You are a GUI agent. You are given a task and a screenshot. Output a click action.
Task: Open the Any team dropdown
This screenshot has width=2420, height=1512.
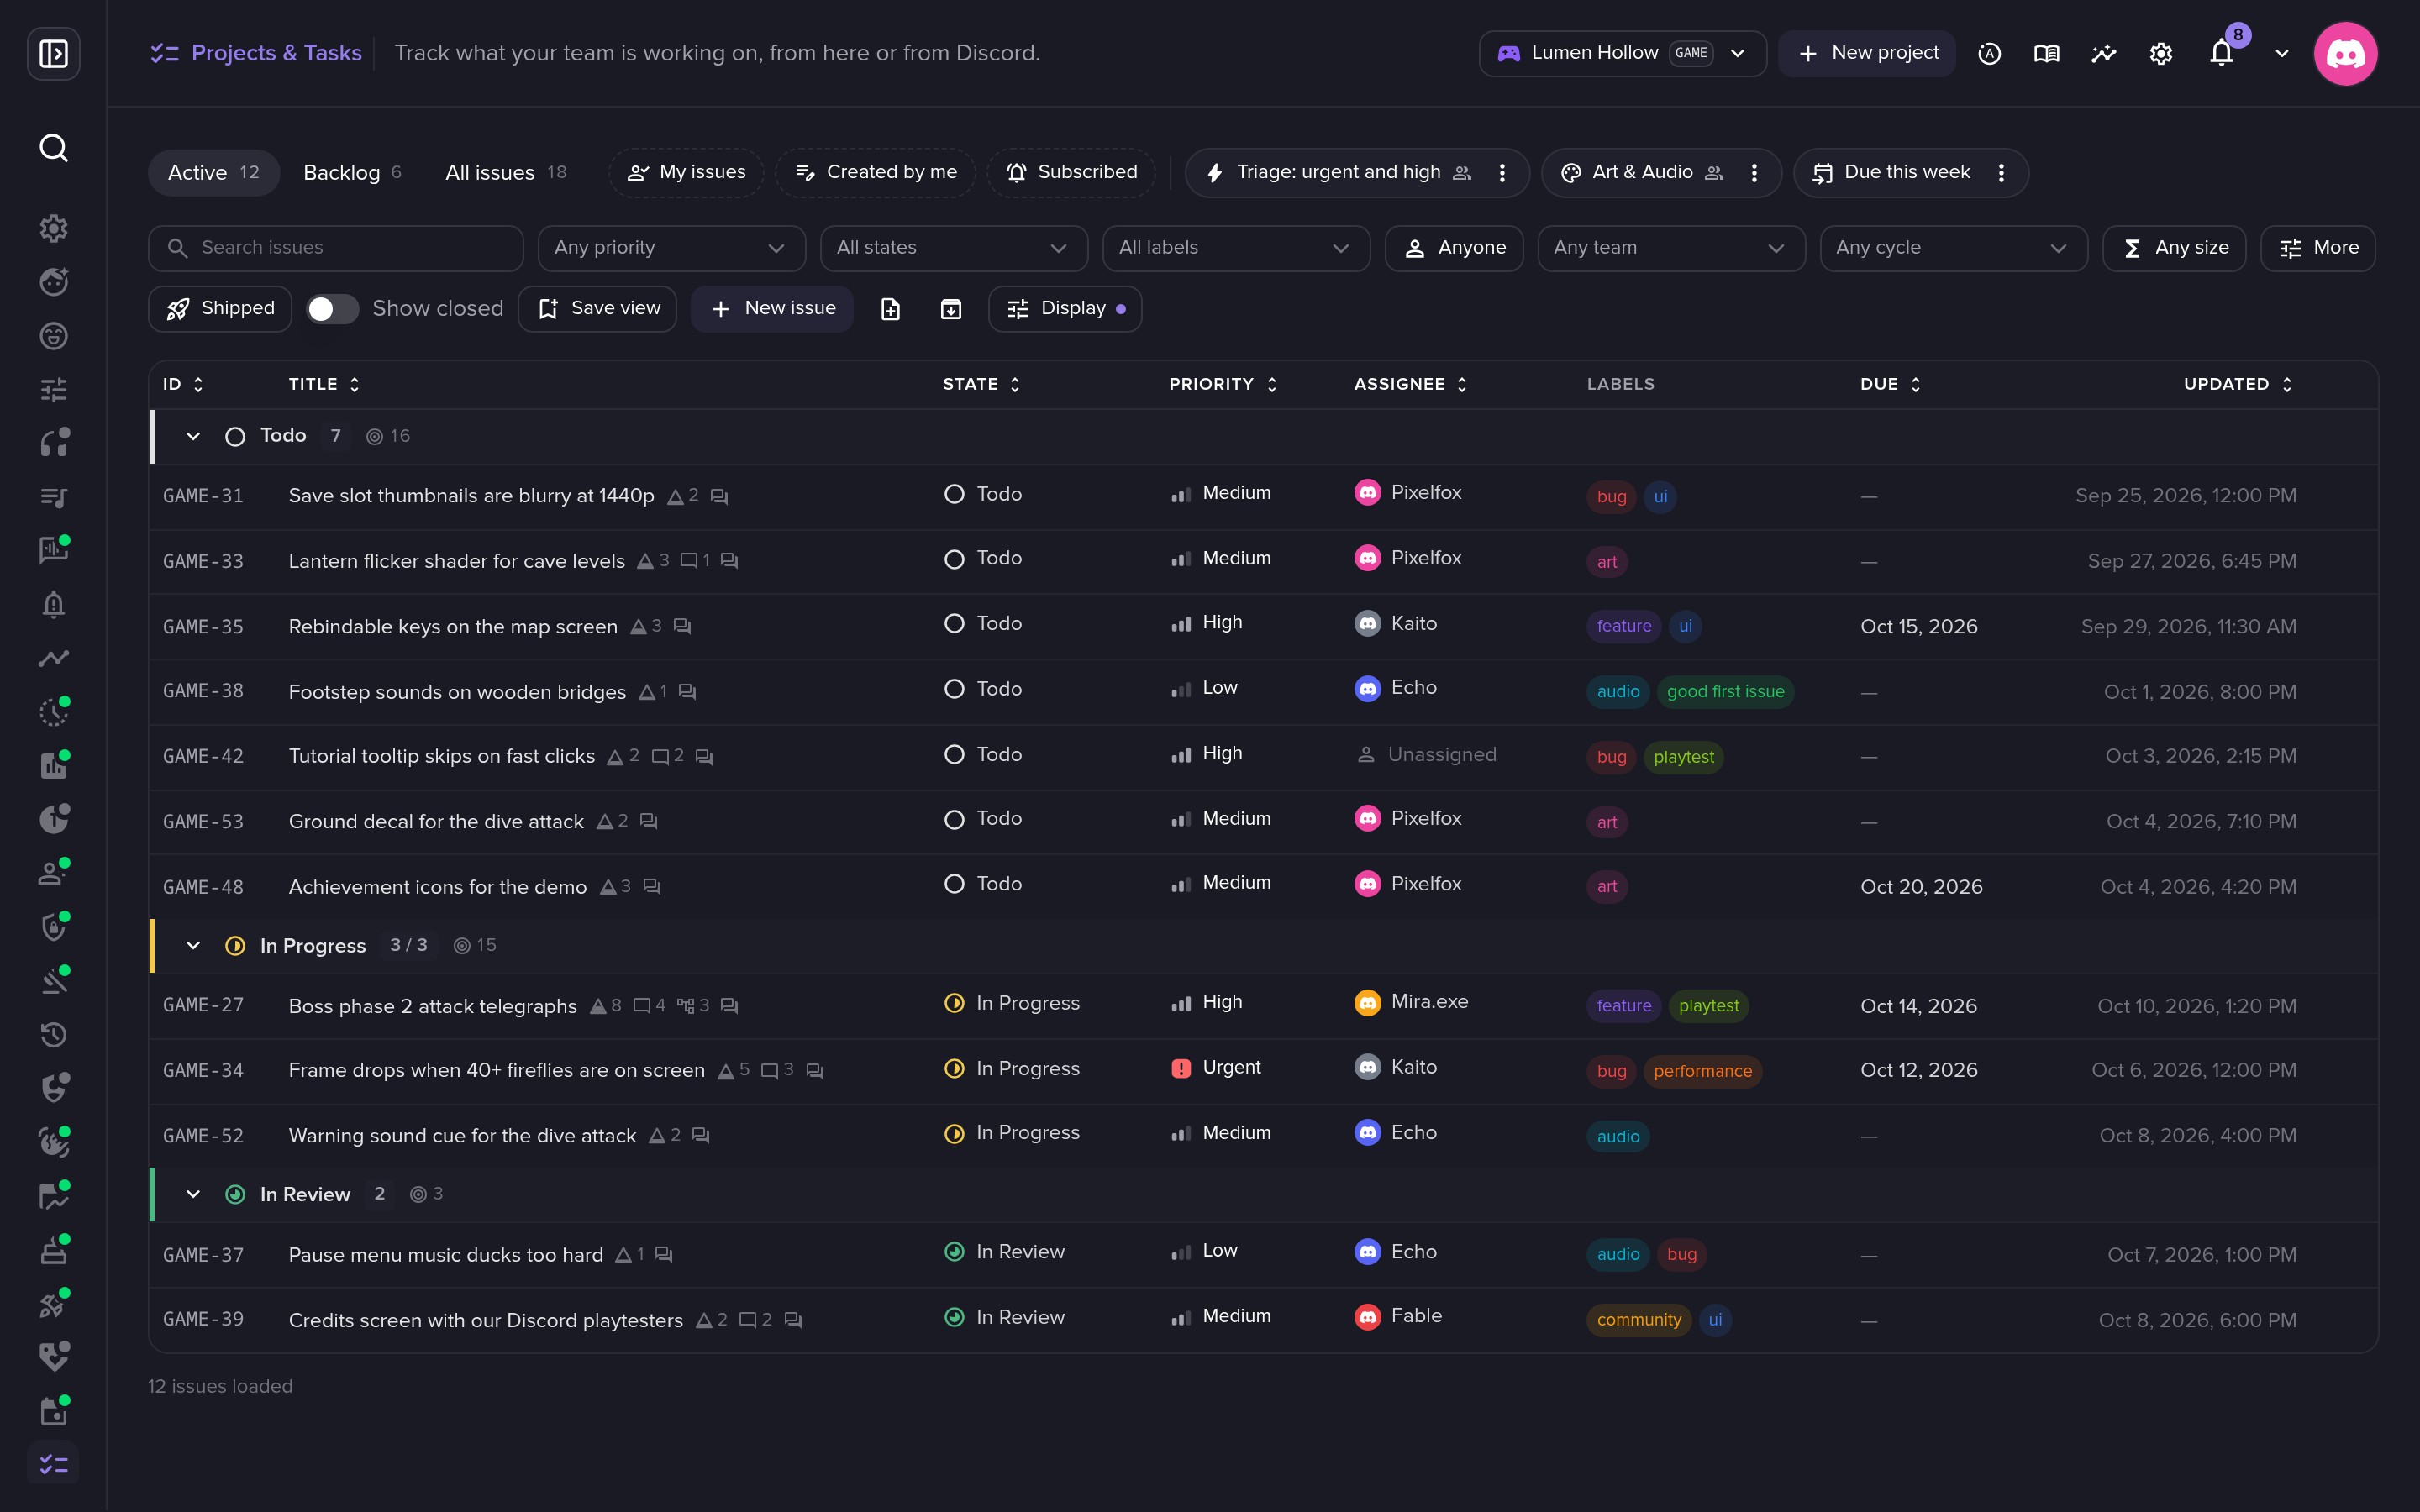pyautogui.click(x=1671, y=248)
